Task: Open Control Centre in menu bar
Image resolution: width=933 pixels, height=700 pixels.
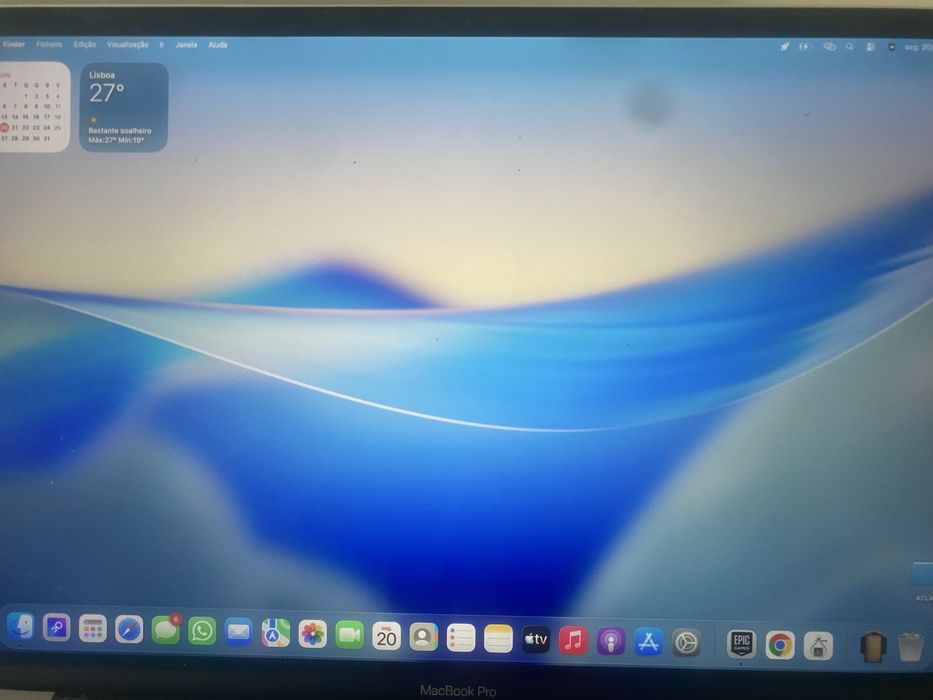Action: (x=871, y=46)
